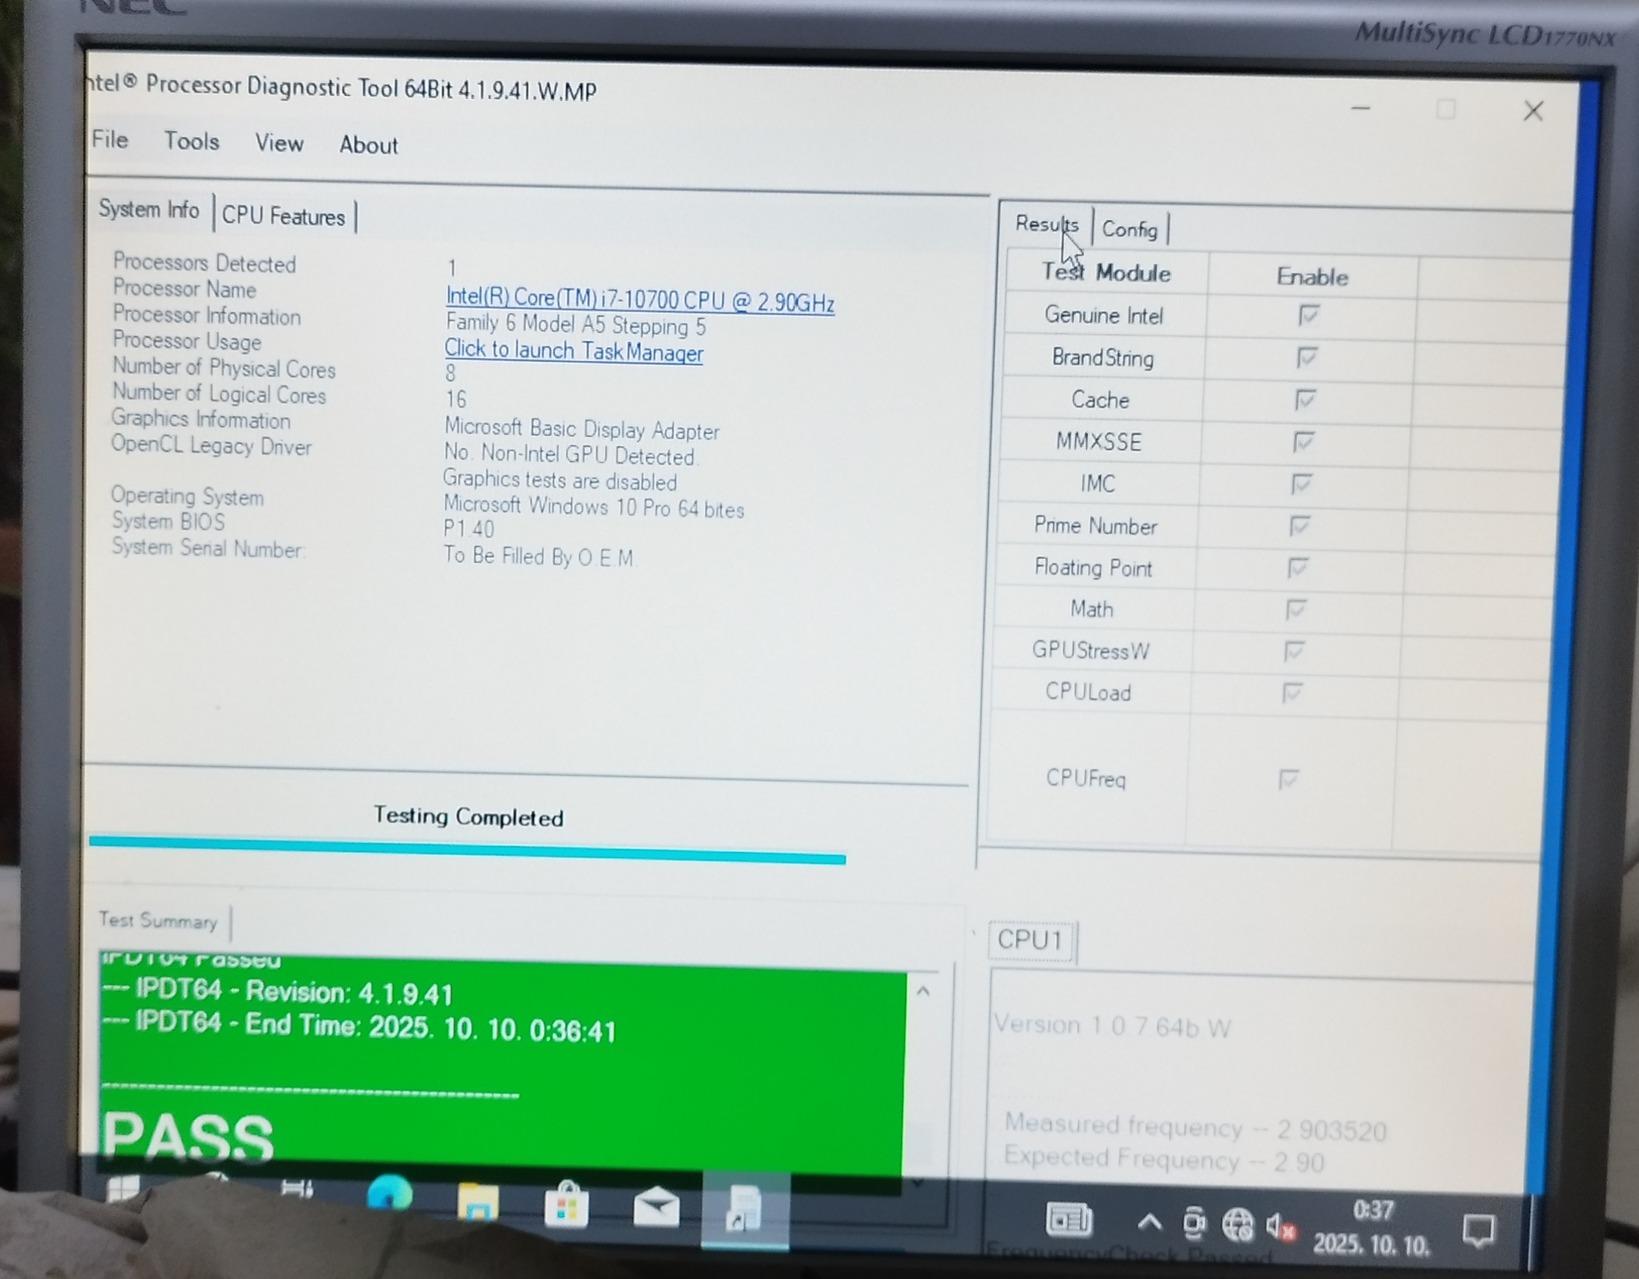Click the Testing Completed progress bar
Image resolution: width=1639 pixels, height=1279 pixels.
(x=467, y=850)
